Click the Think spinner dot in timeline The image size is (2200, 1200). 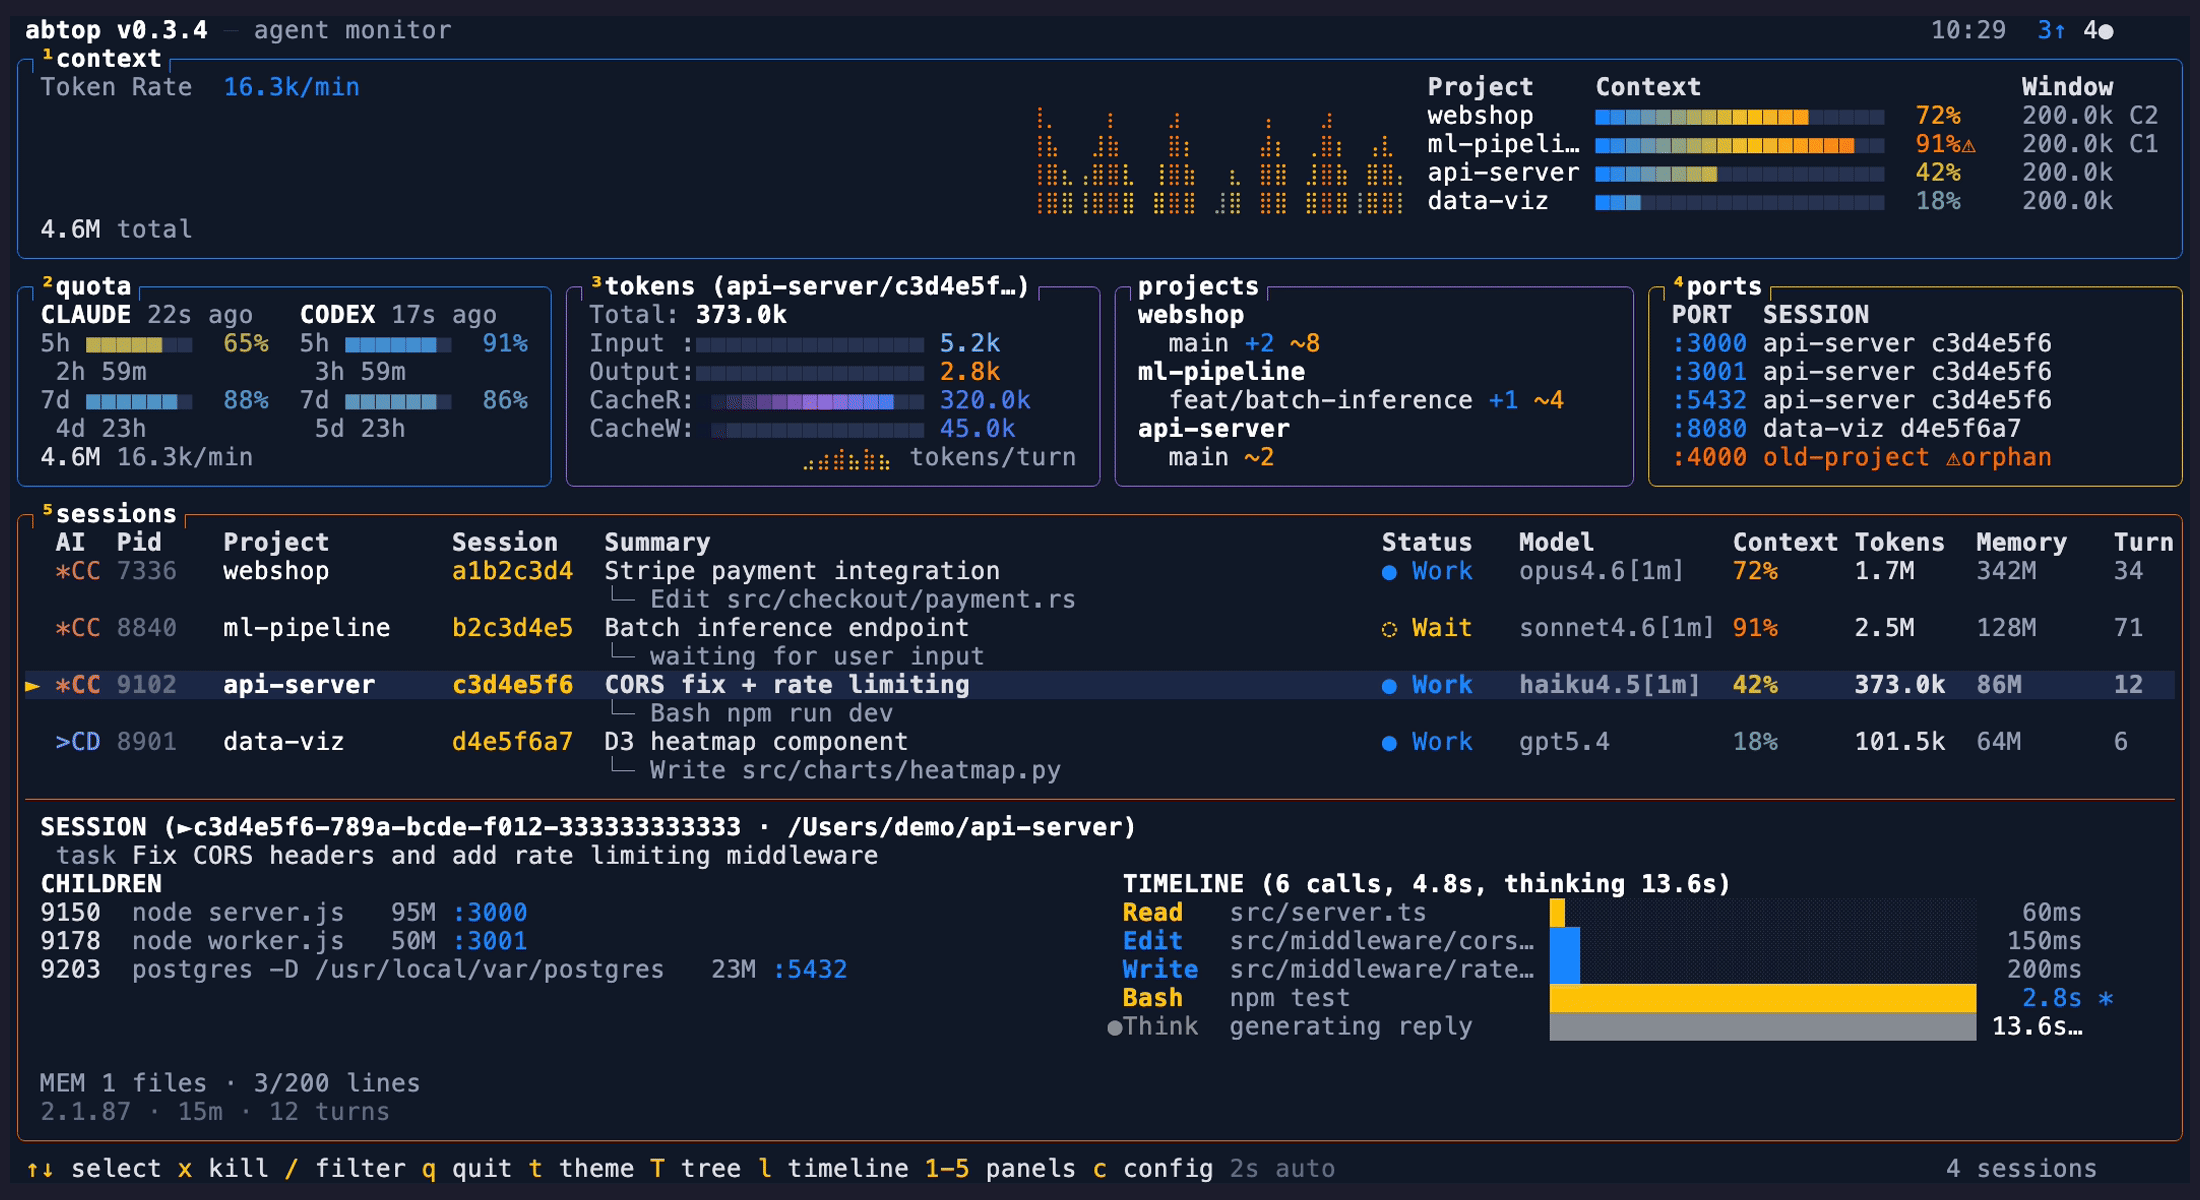1114,1027
